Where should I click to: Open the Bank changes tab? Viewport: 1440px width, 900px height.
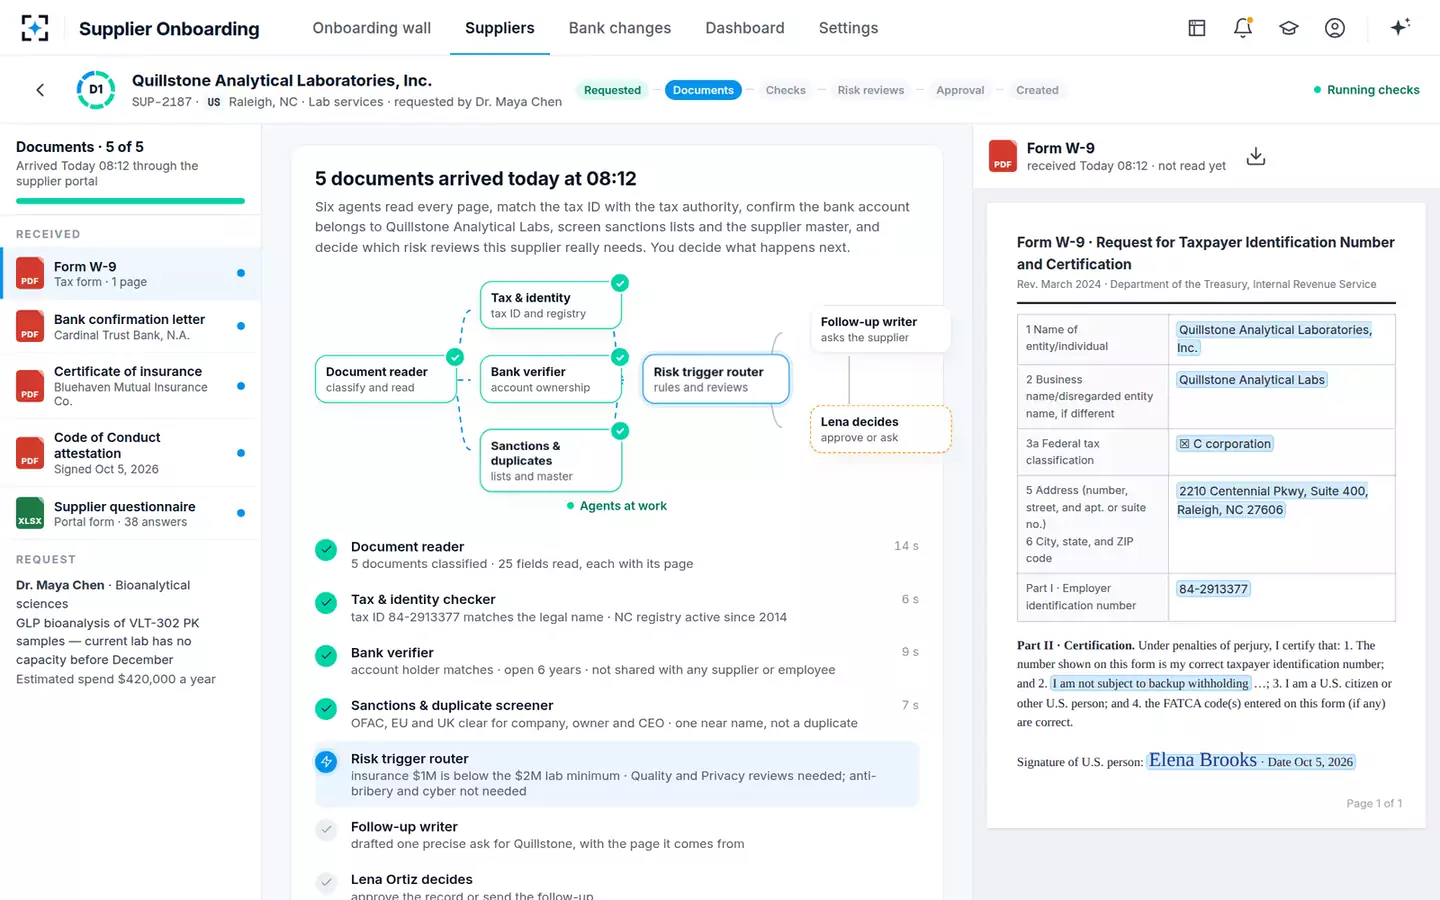tap(620, 28)
